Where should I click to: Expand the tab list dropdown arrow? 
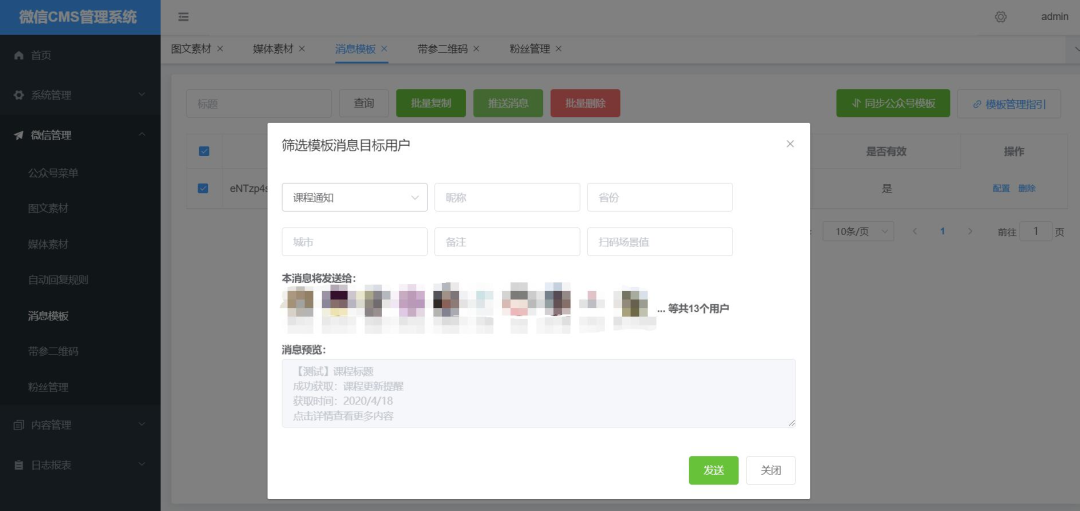click(1074, 49)
